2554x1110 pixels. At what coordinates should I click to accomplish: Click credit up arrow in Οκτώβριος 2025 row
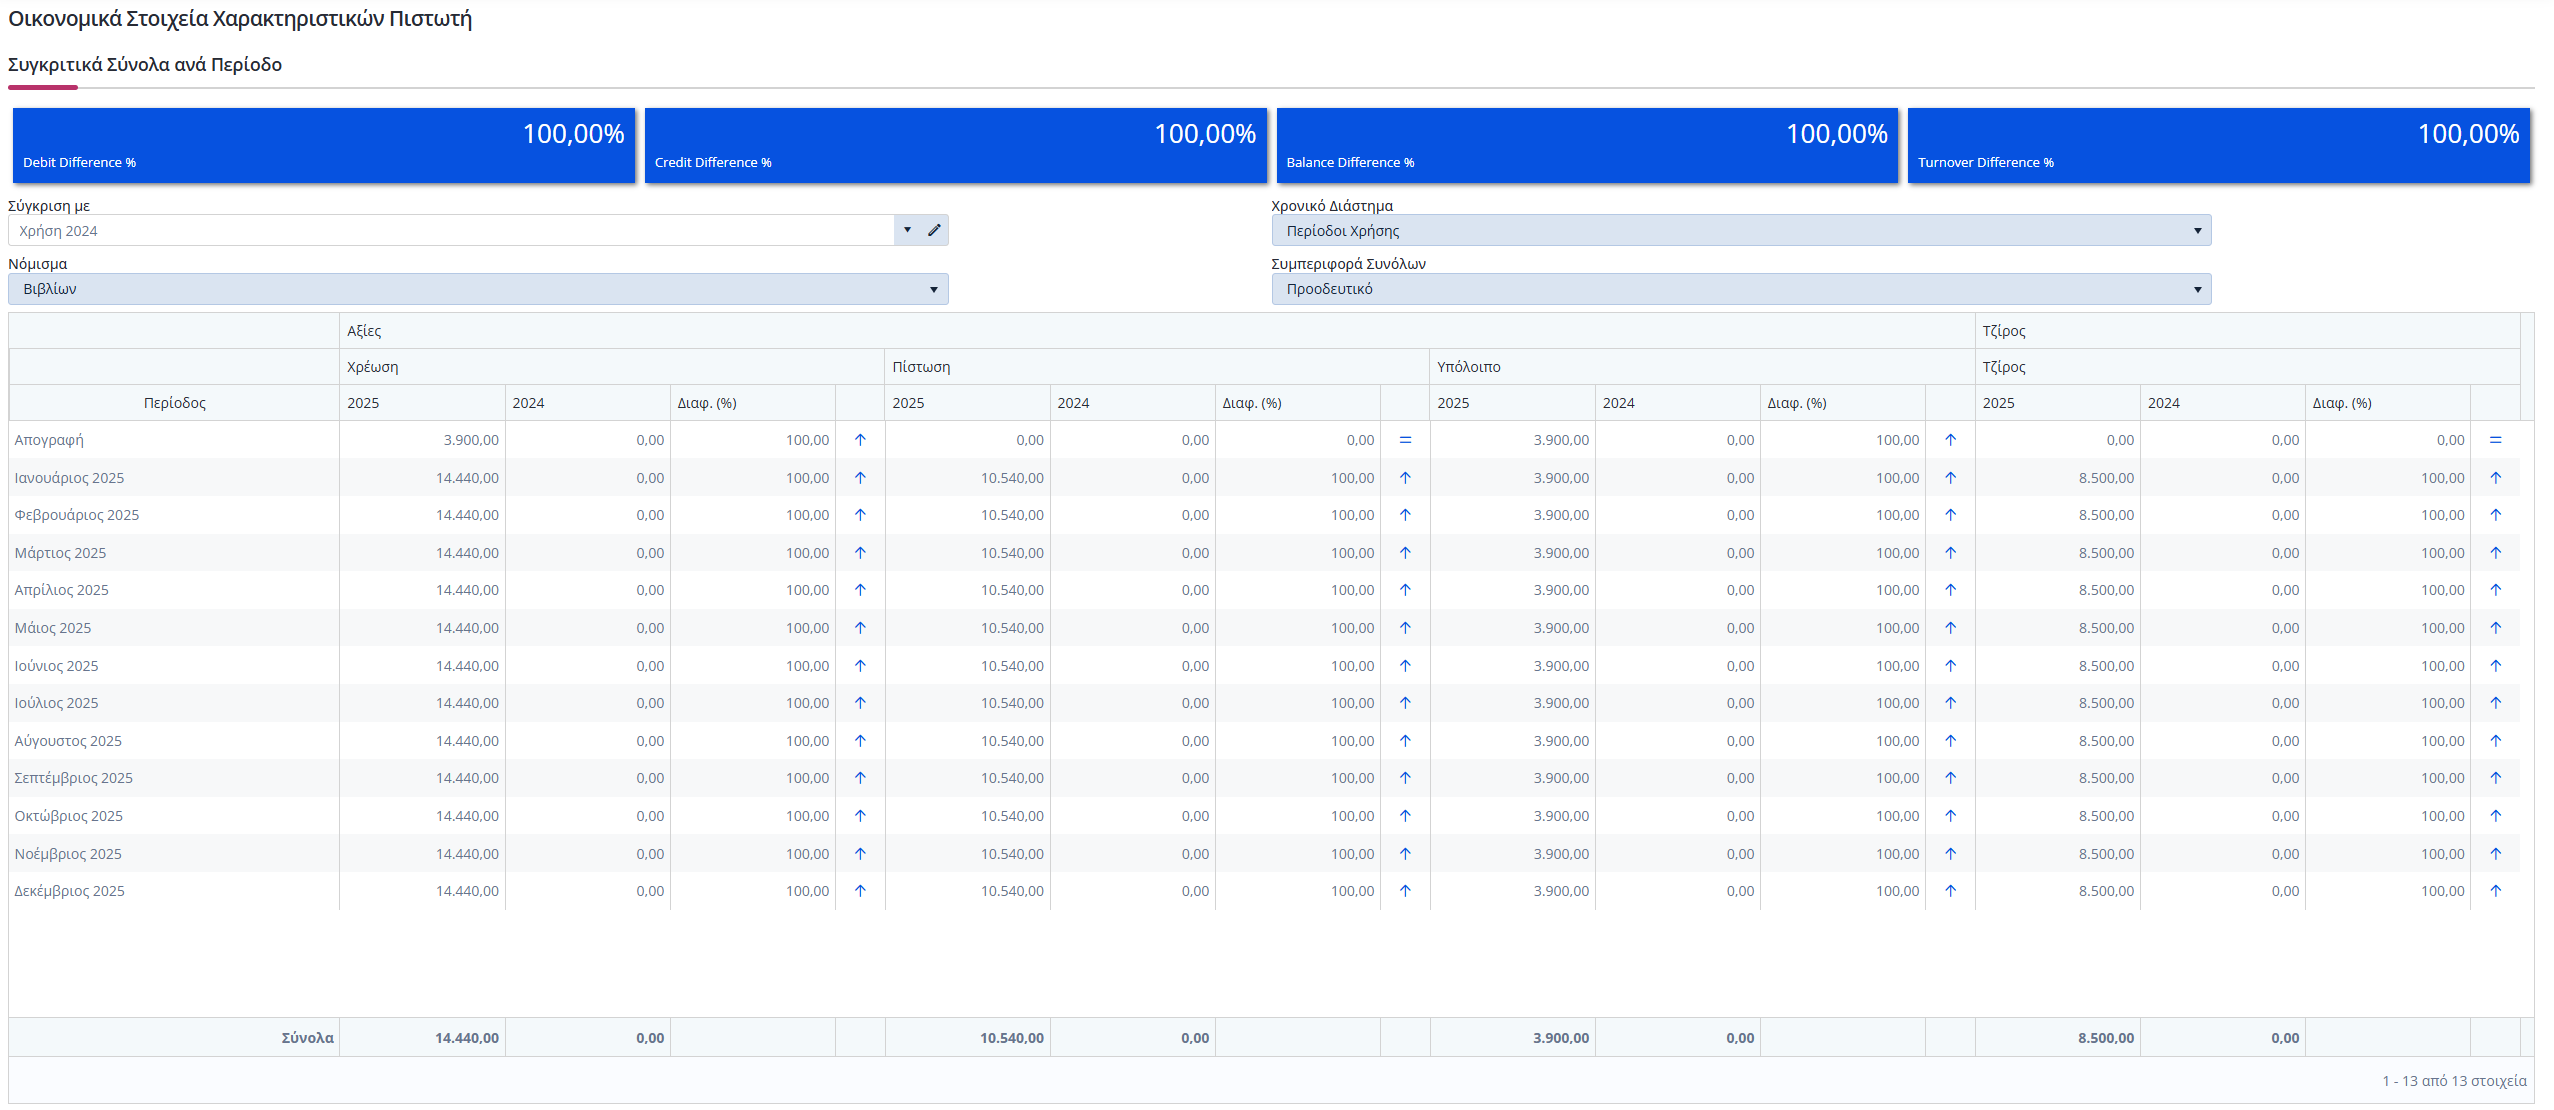tap(1405, 816)
